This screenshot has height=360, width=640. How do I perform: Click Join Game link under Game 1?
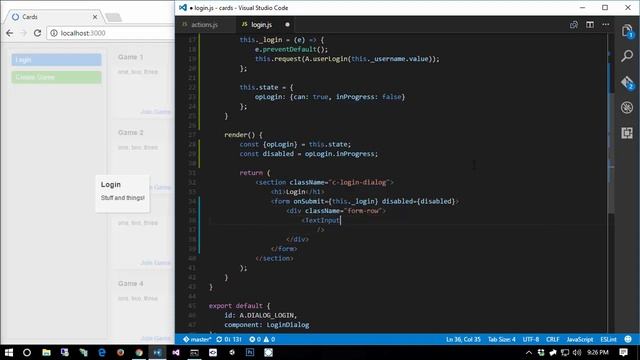tap(156, 111)
